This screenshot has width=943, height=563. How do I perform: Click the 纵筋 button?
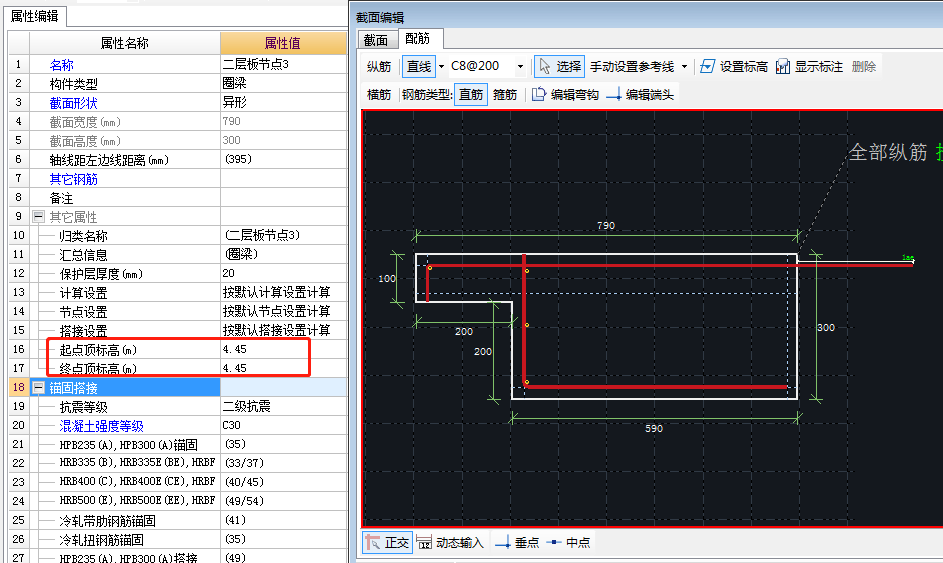coord(379,66)
